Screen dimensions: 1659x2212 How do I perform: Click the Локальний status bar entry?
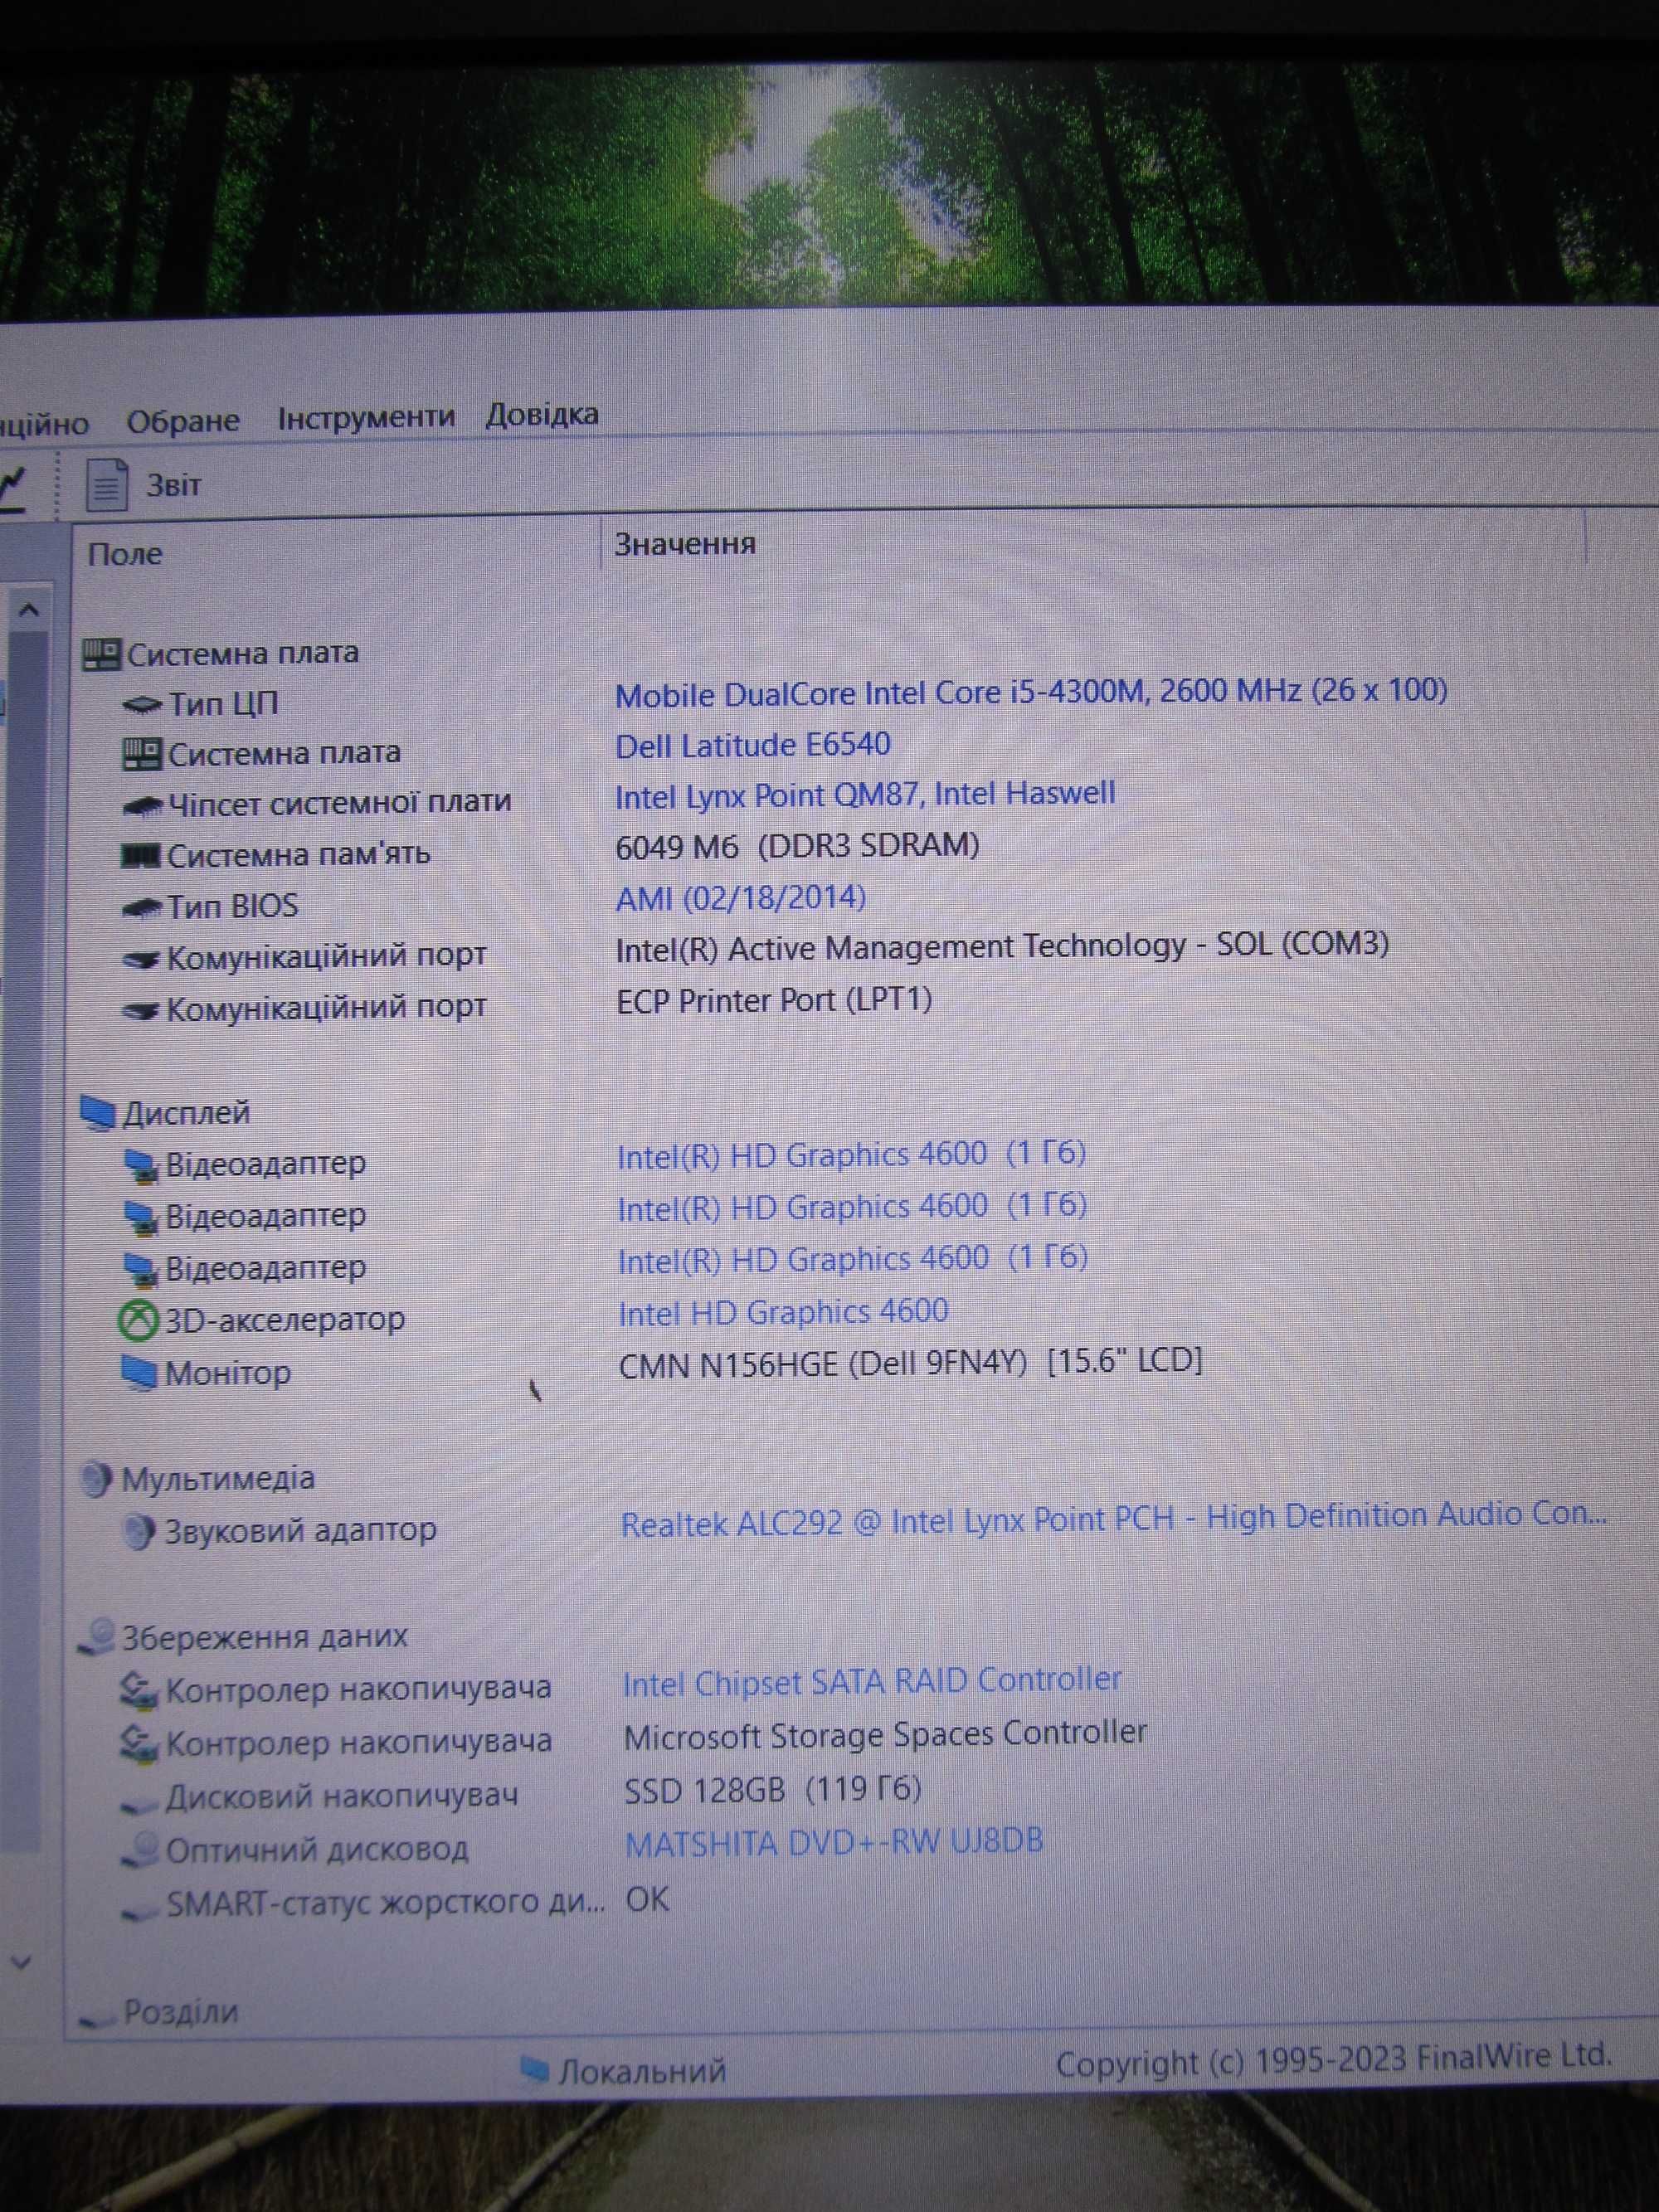point(623,2070)
